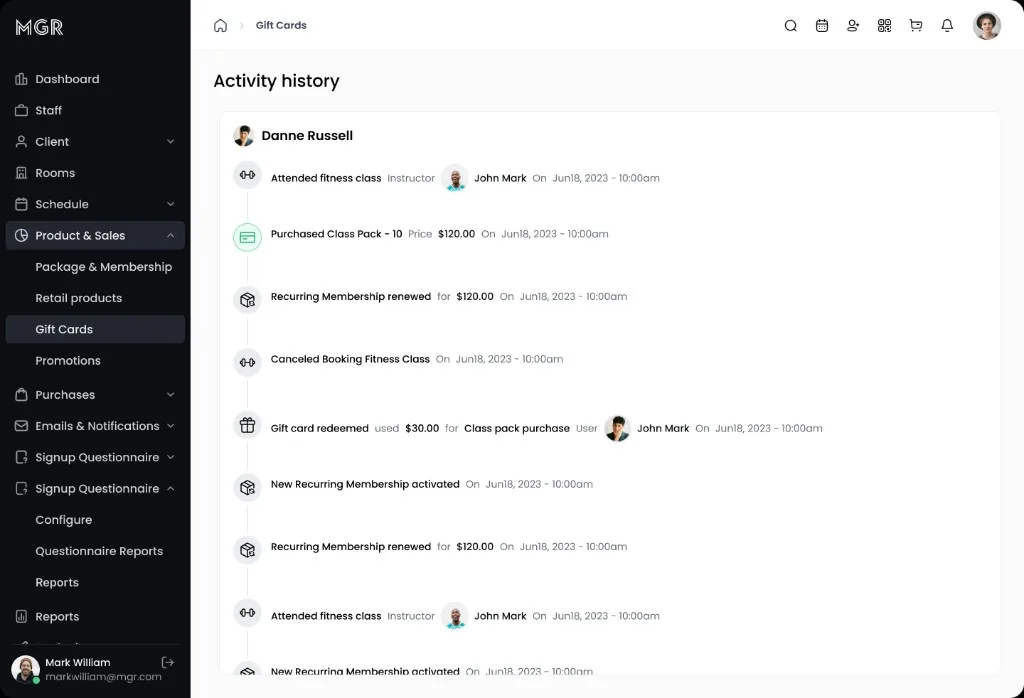Click the Gift Cards breadcrumb link
The width and height of the screenshot is (1024, 698).
tap(281, 25)
